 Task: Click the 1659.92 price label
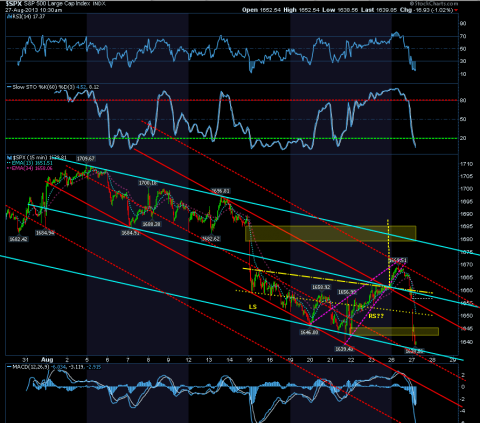click(x=321, y=287)
